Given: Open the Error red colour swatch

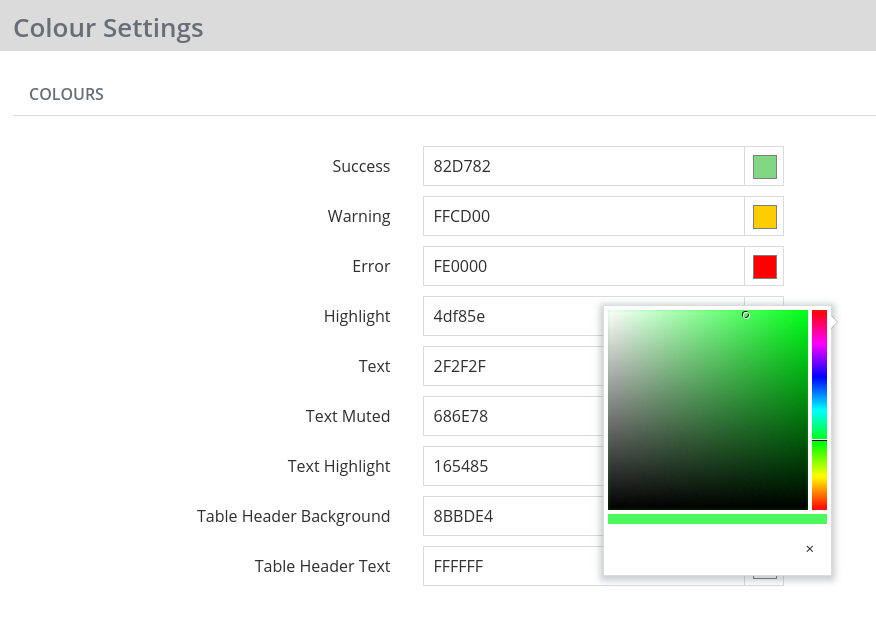Looking at the screenshot, I should [764, 267].
